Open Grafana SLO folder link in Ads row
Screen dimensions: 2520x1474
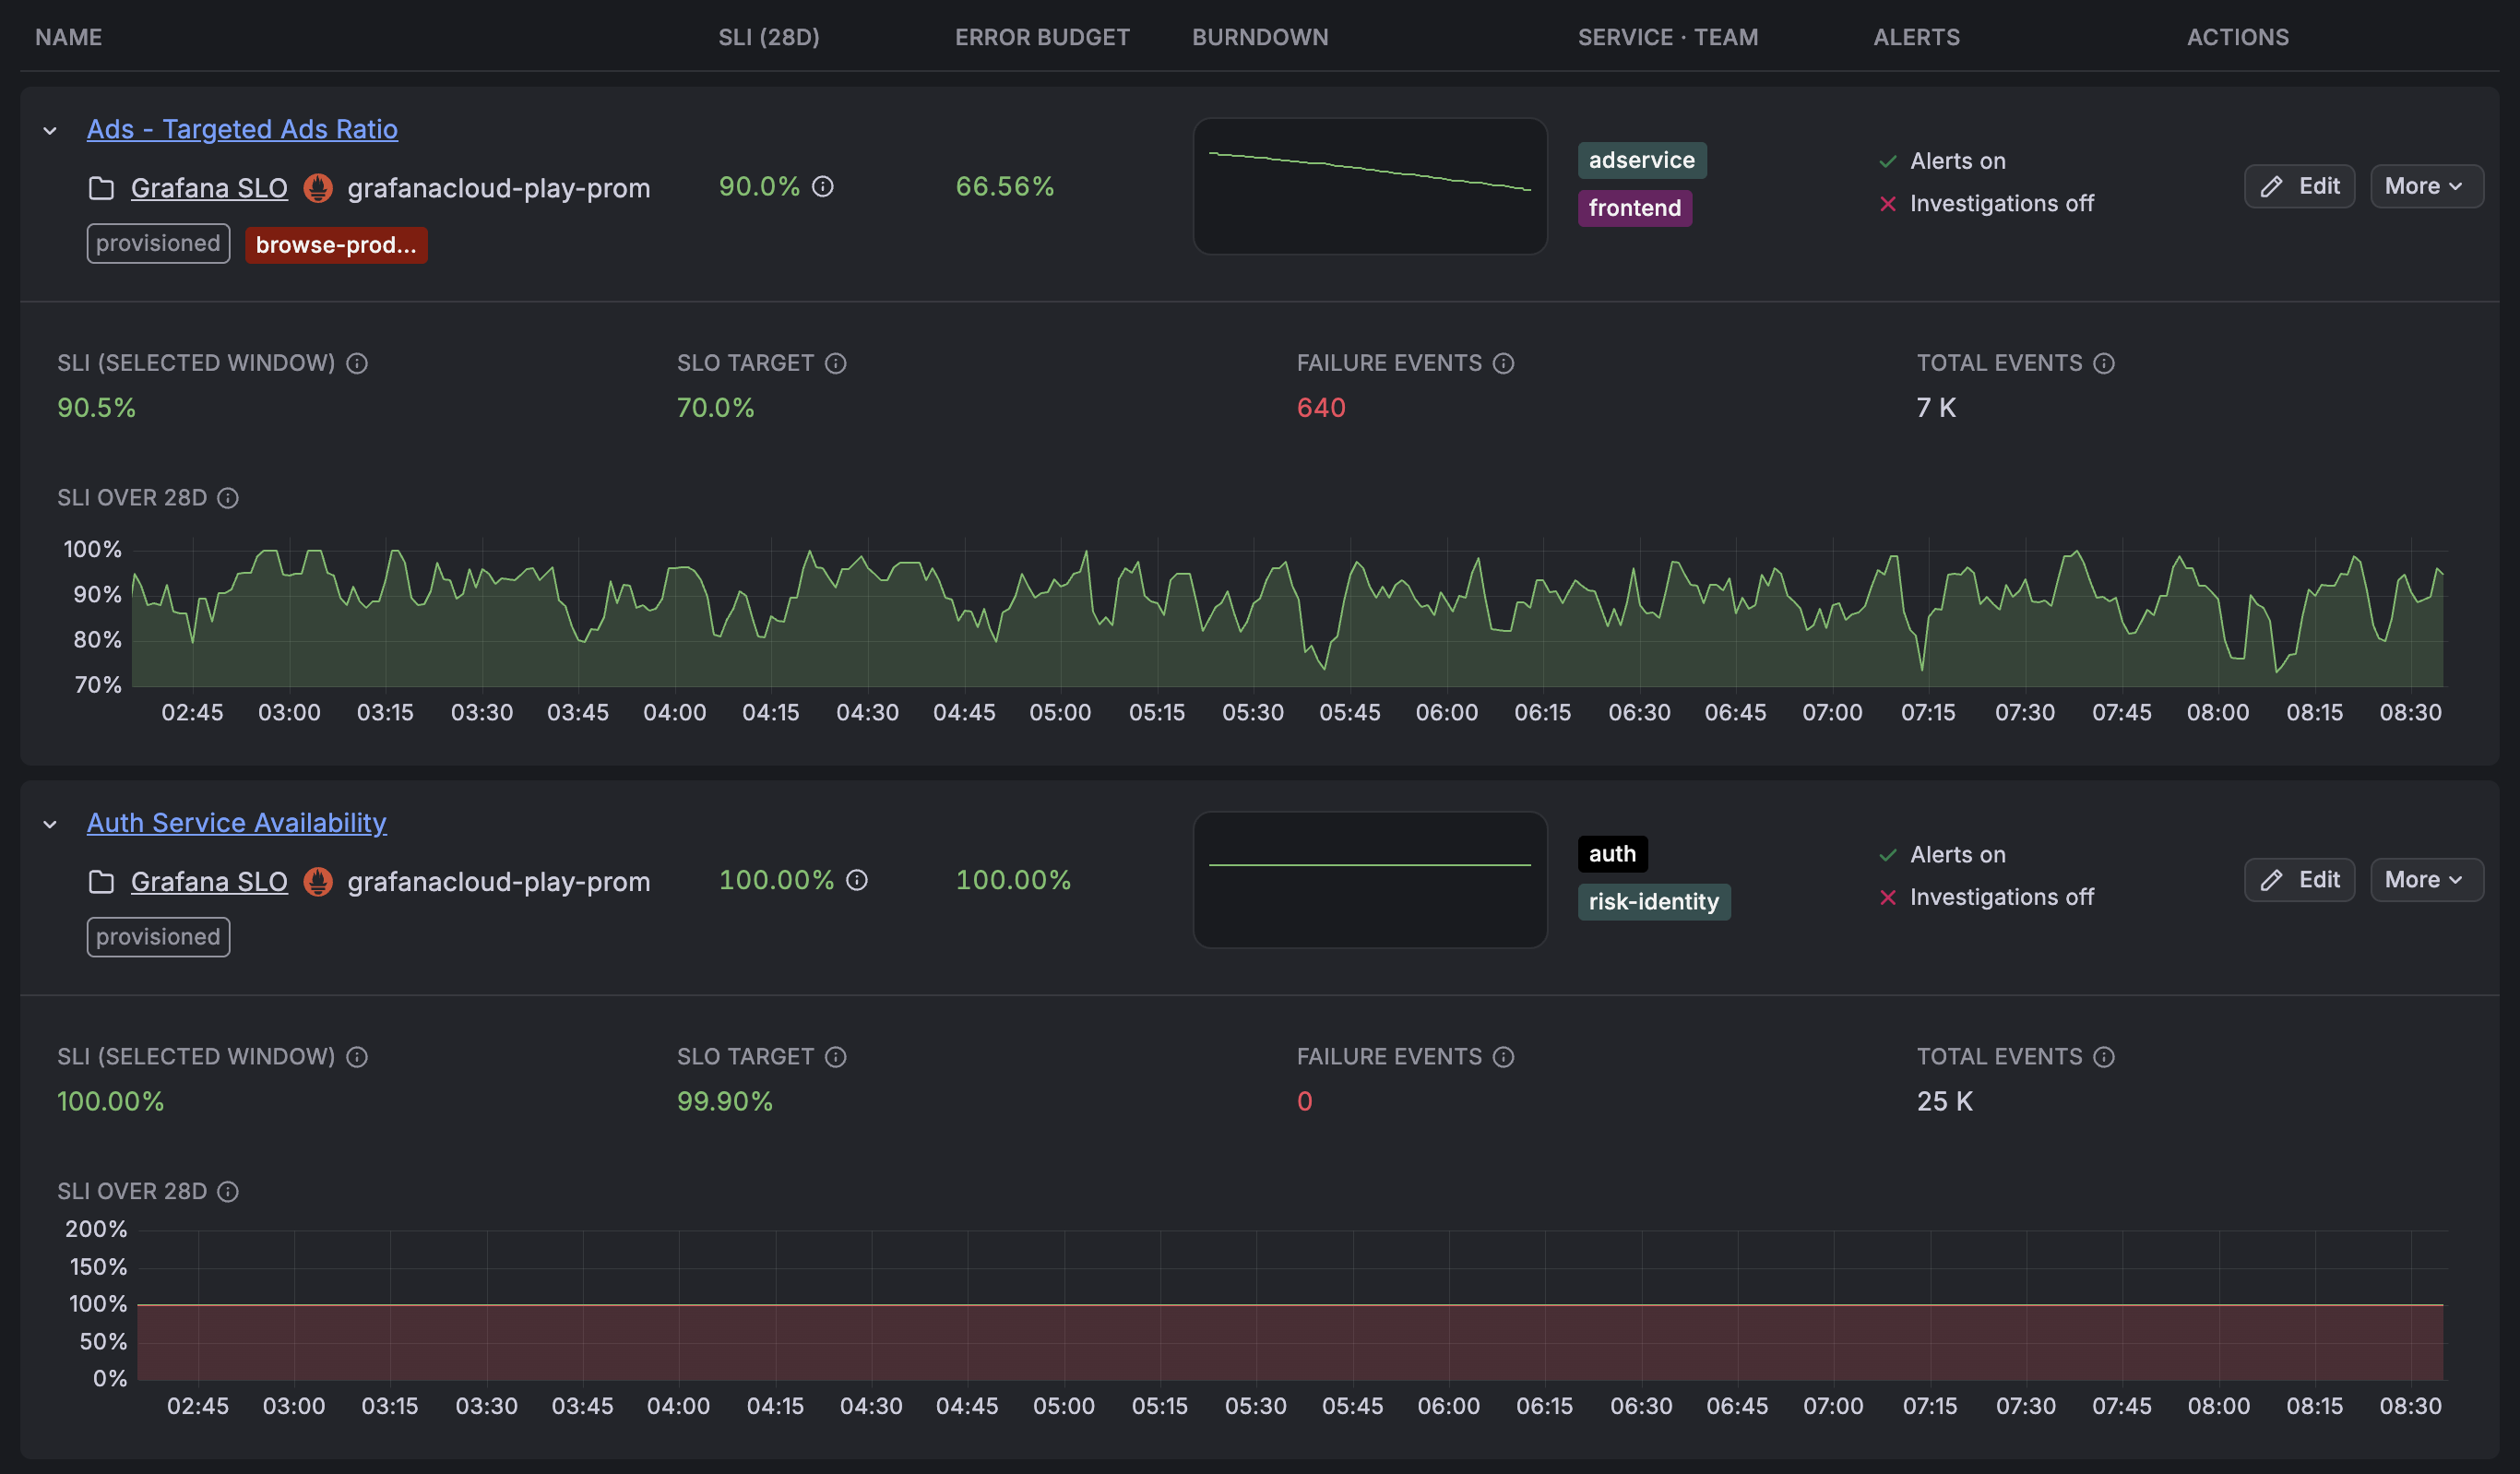point(209,188)
